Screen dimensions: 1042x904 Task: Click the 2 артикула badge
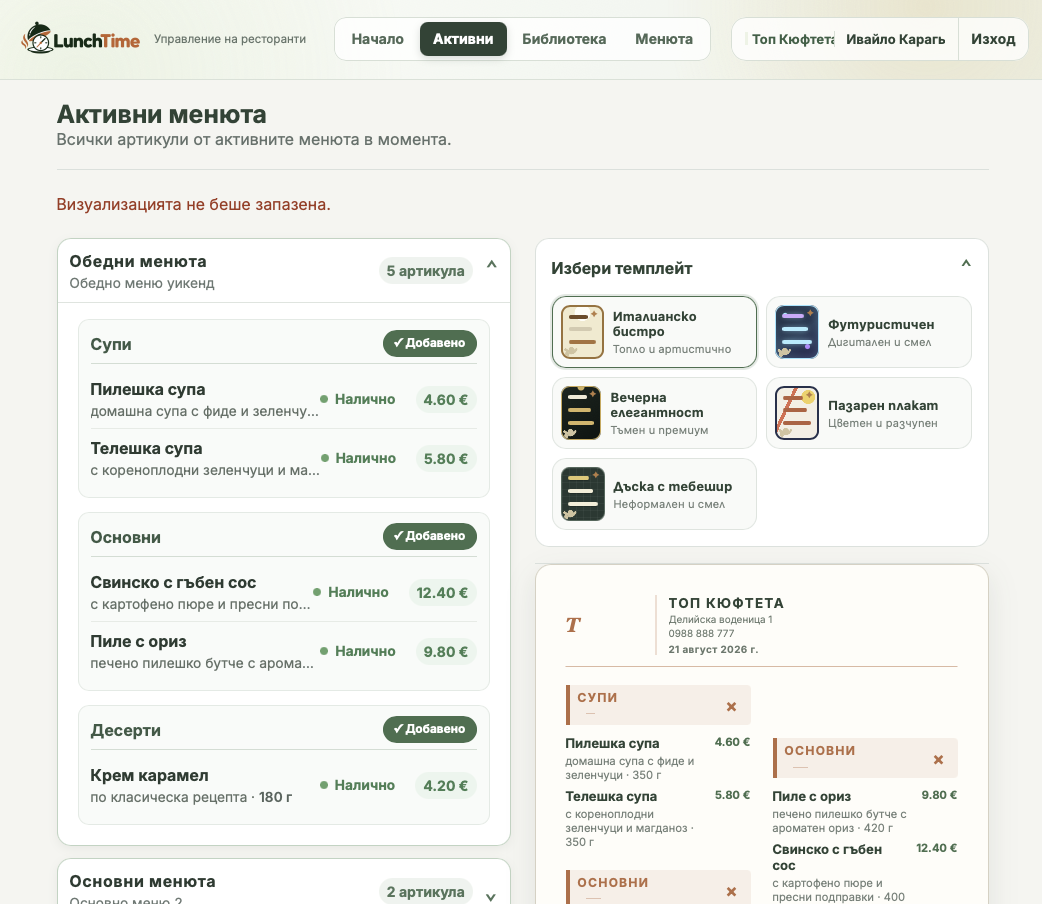[425, 891]
